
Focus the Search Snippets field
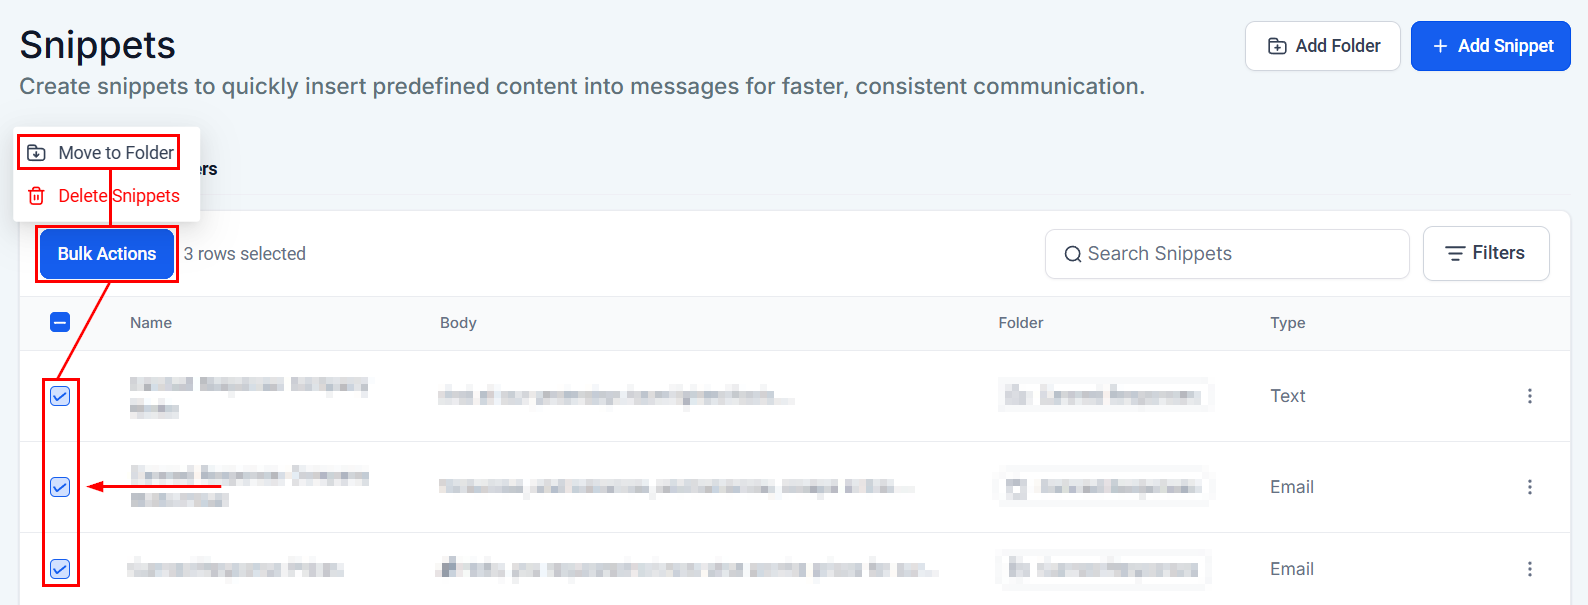[1240, 254]
